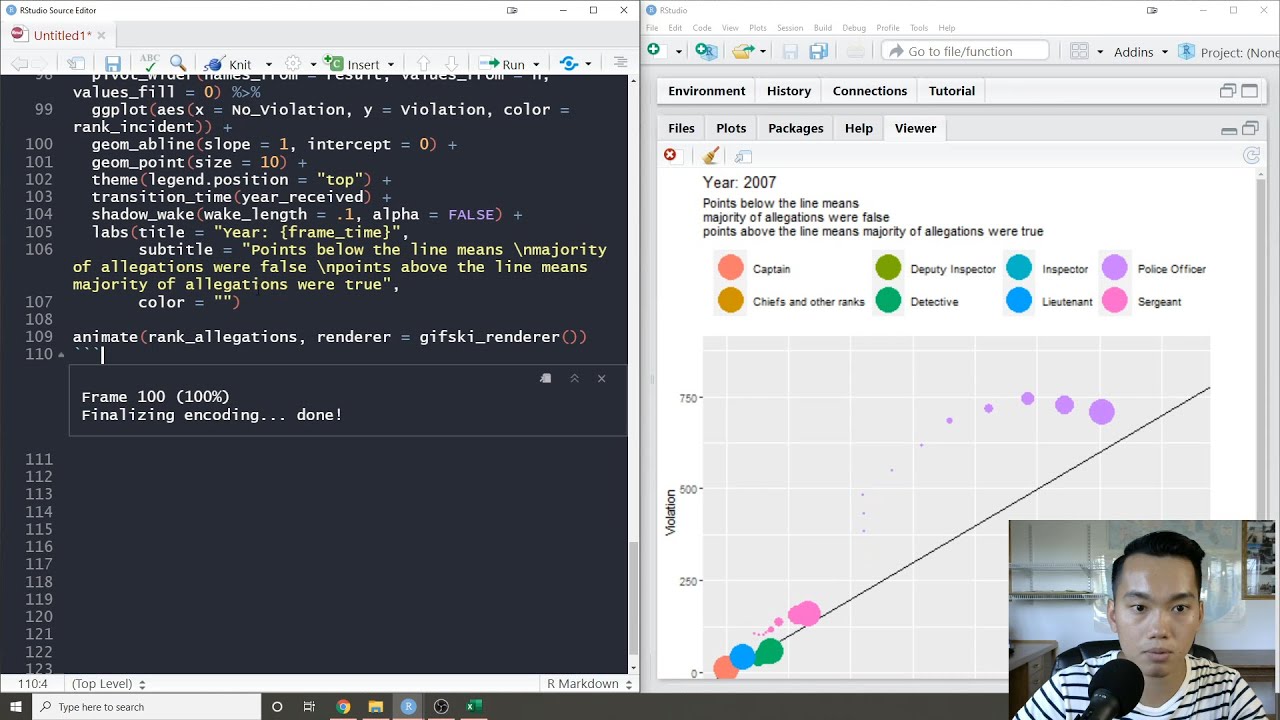The width and height of the screenshot is (1280, 720).
Task: Run the current selection
Action: pyautogui.click(x=502, y=64)
